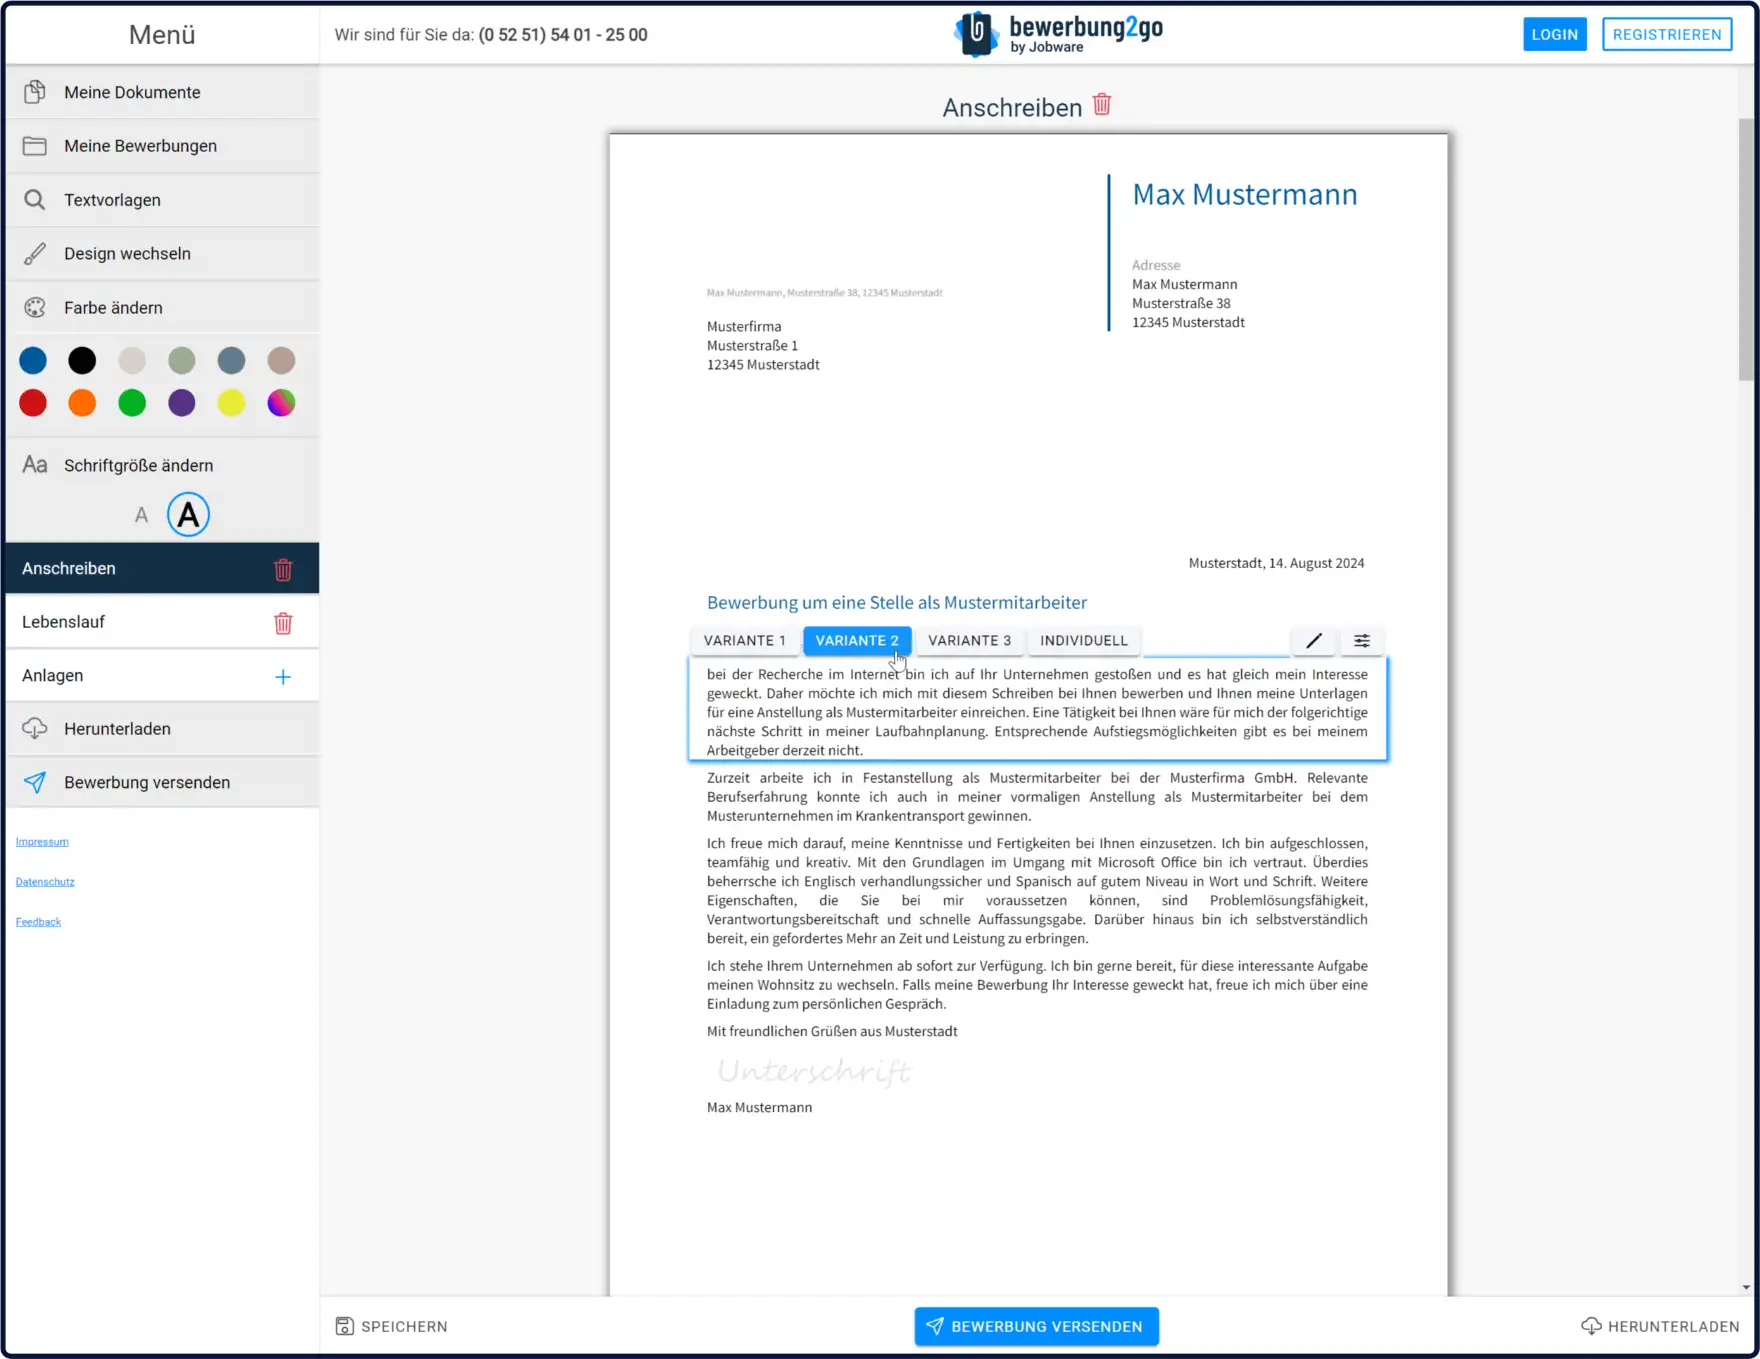This screenshot has height=1359, width=1760.
Task: Open the Datenschutz link
Action: [x=45, y=882]
